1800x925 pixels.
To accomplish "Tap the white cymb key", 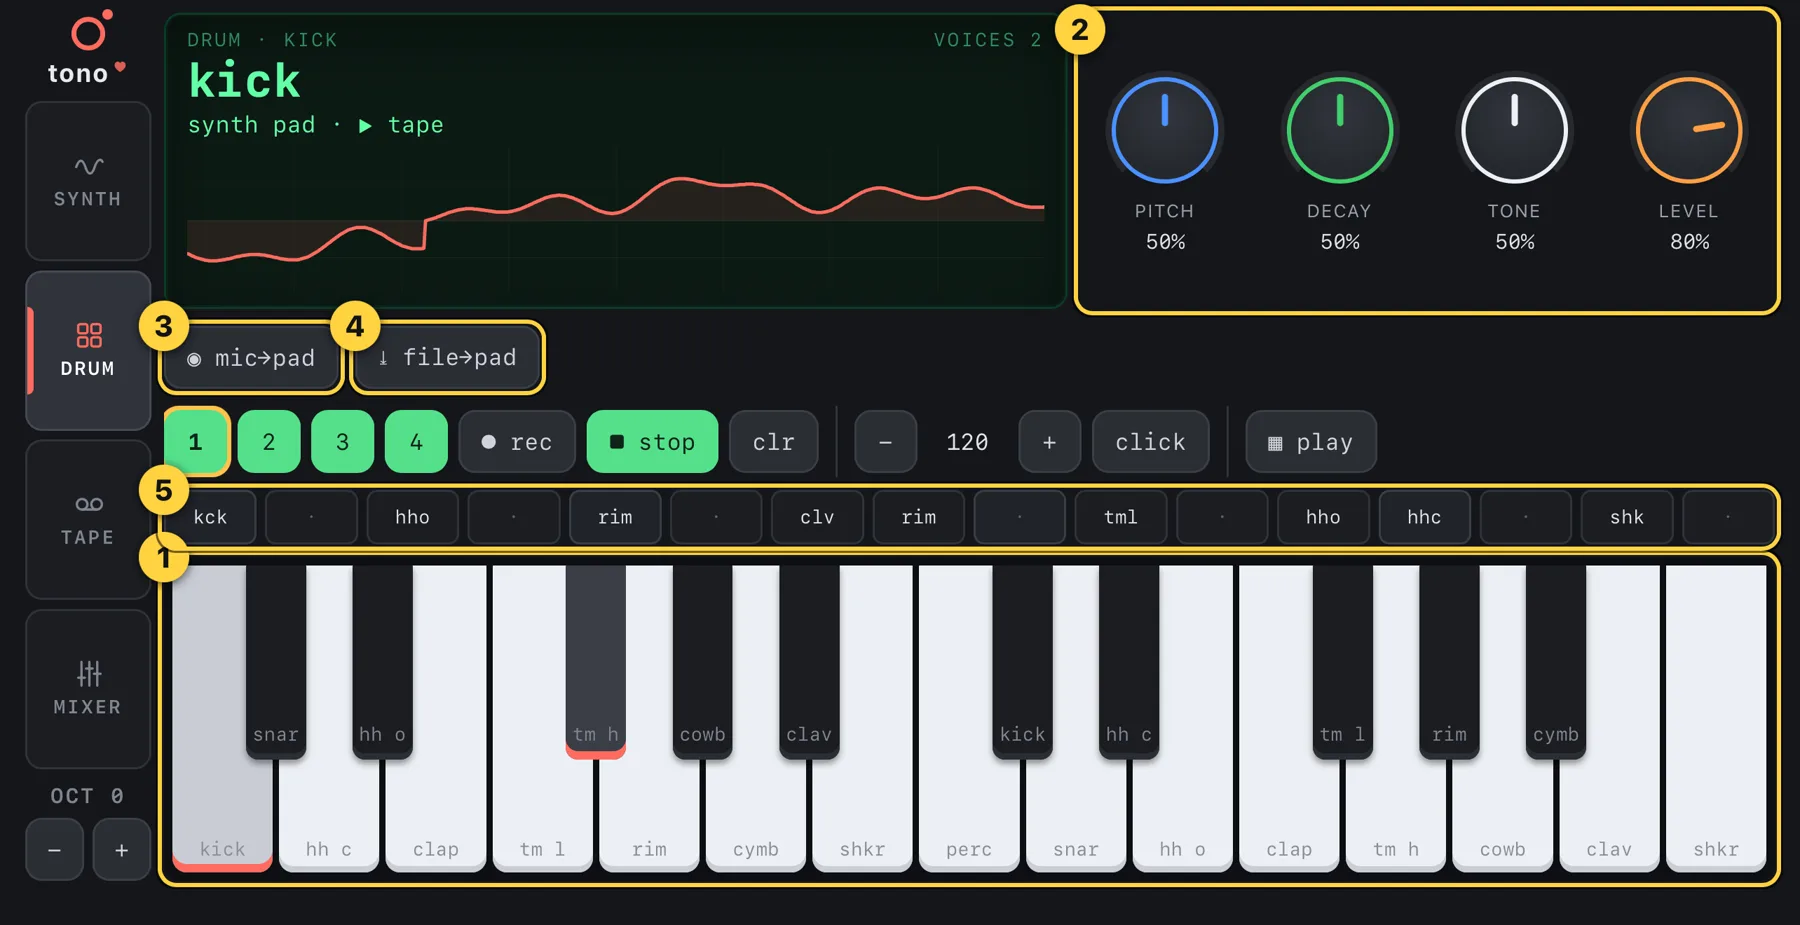I will point(756,810).
